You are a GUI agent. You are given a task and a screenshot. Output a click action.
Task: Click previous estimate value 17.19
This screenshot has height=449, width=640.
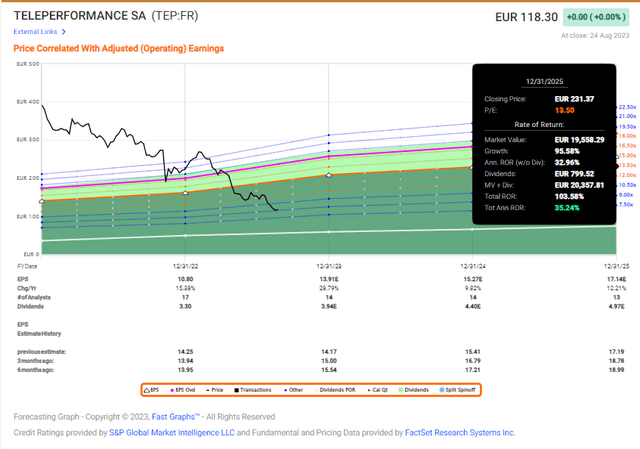click(616, 351)
